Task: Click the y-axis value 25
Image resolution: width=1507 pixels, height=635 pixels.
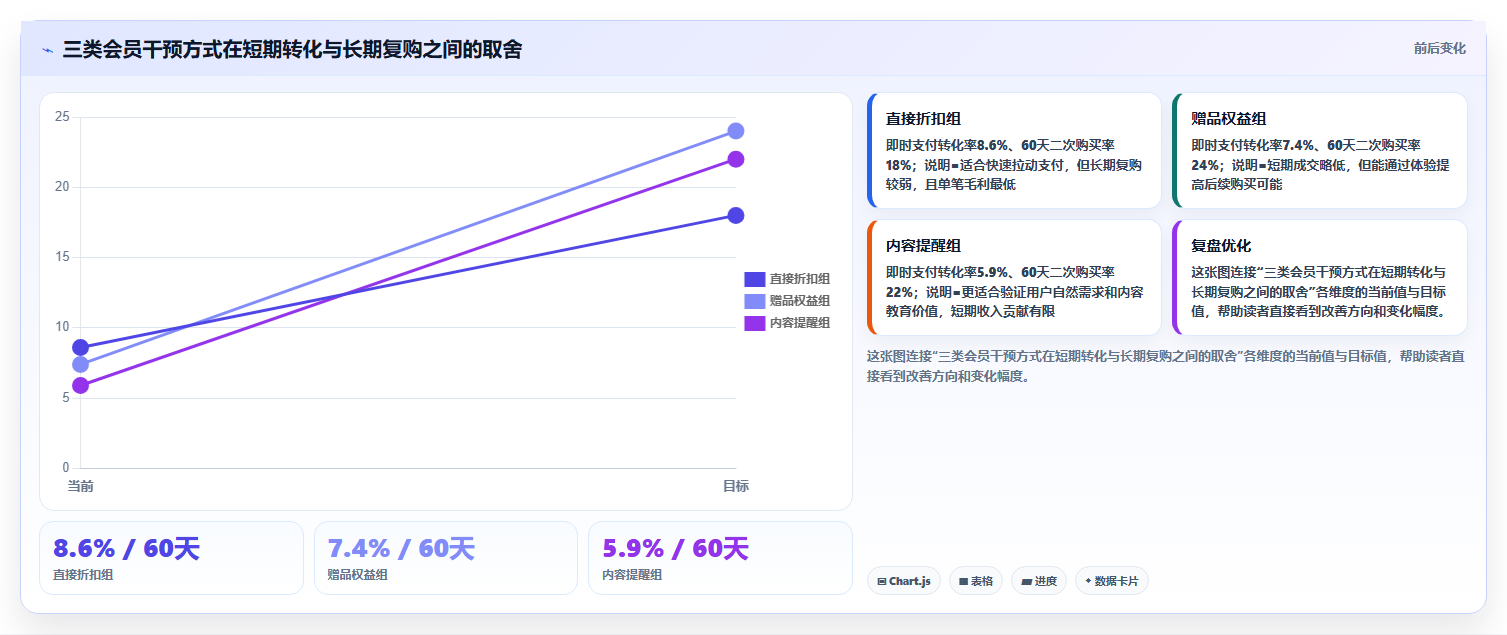Action: pyautogui.click(x=62, y=117)
